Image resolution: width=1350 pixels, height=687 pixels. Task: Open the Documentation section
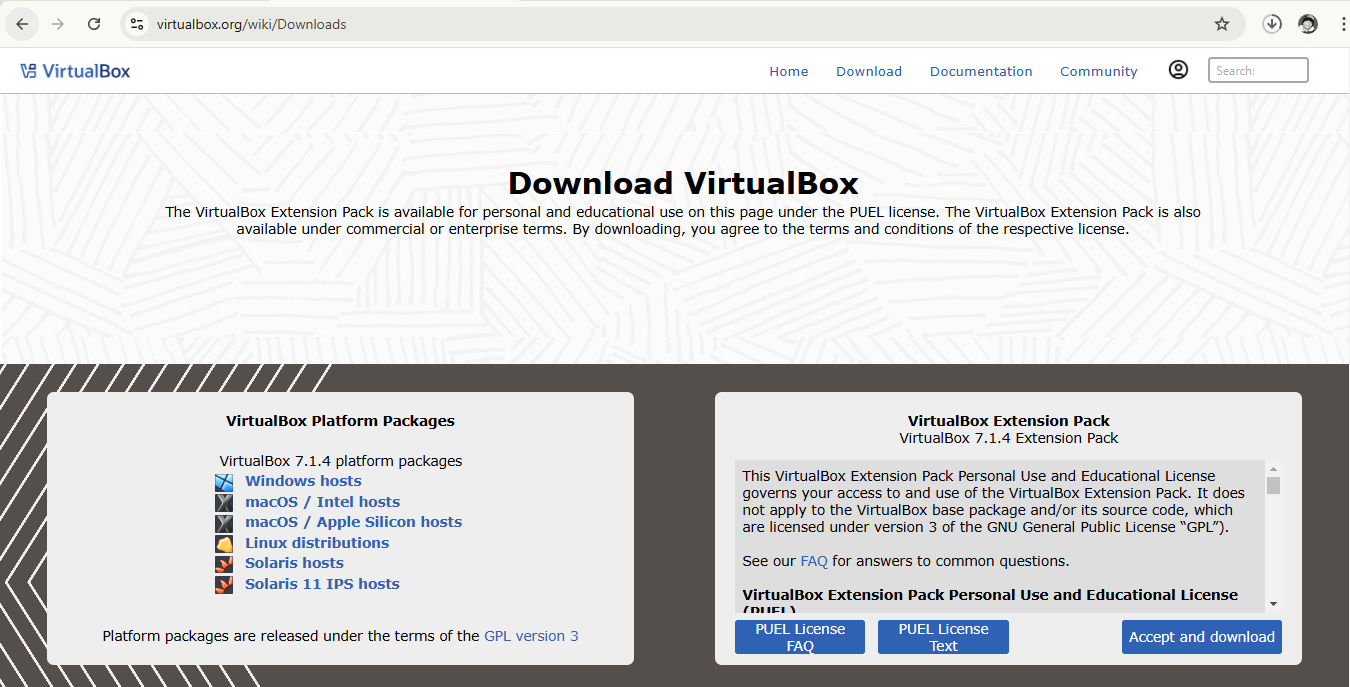(981, 71)
